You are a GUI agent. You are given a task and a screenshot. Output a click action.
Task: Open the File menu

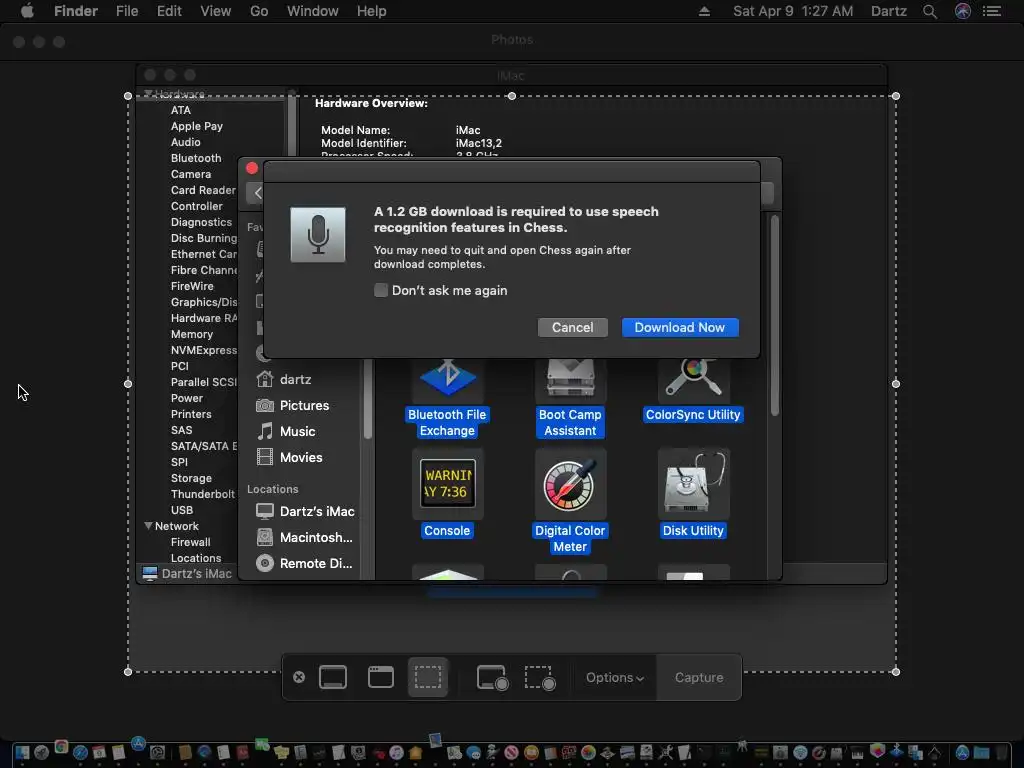click(x=127, y=11)
